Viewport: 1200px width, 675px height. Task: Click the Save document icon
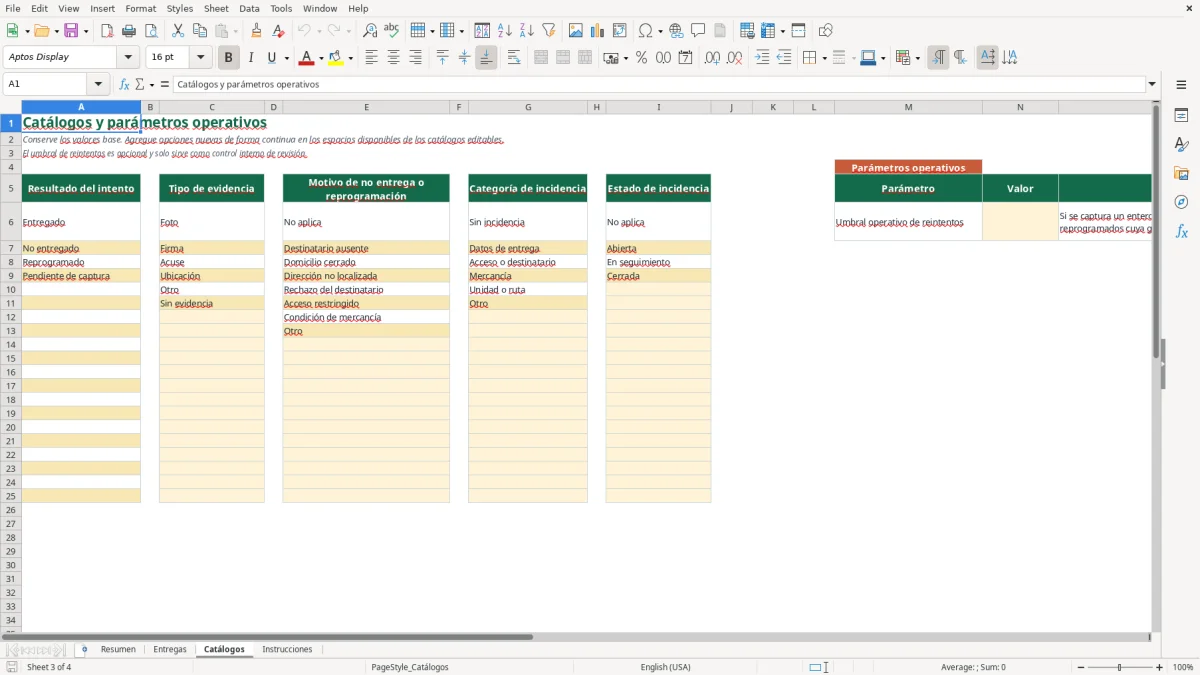click(71, 31)
